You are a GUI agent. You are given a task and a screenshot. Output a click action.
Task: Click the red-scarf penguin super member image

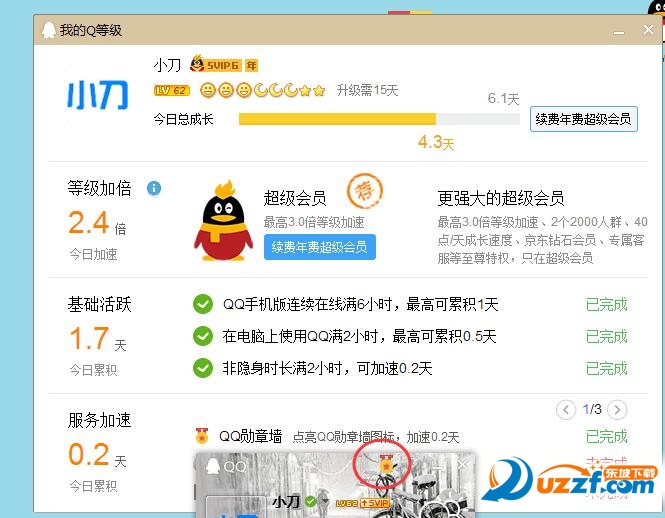(x=223, y=220)
